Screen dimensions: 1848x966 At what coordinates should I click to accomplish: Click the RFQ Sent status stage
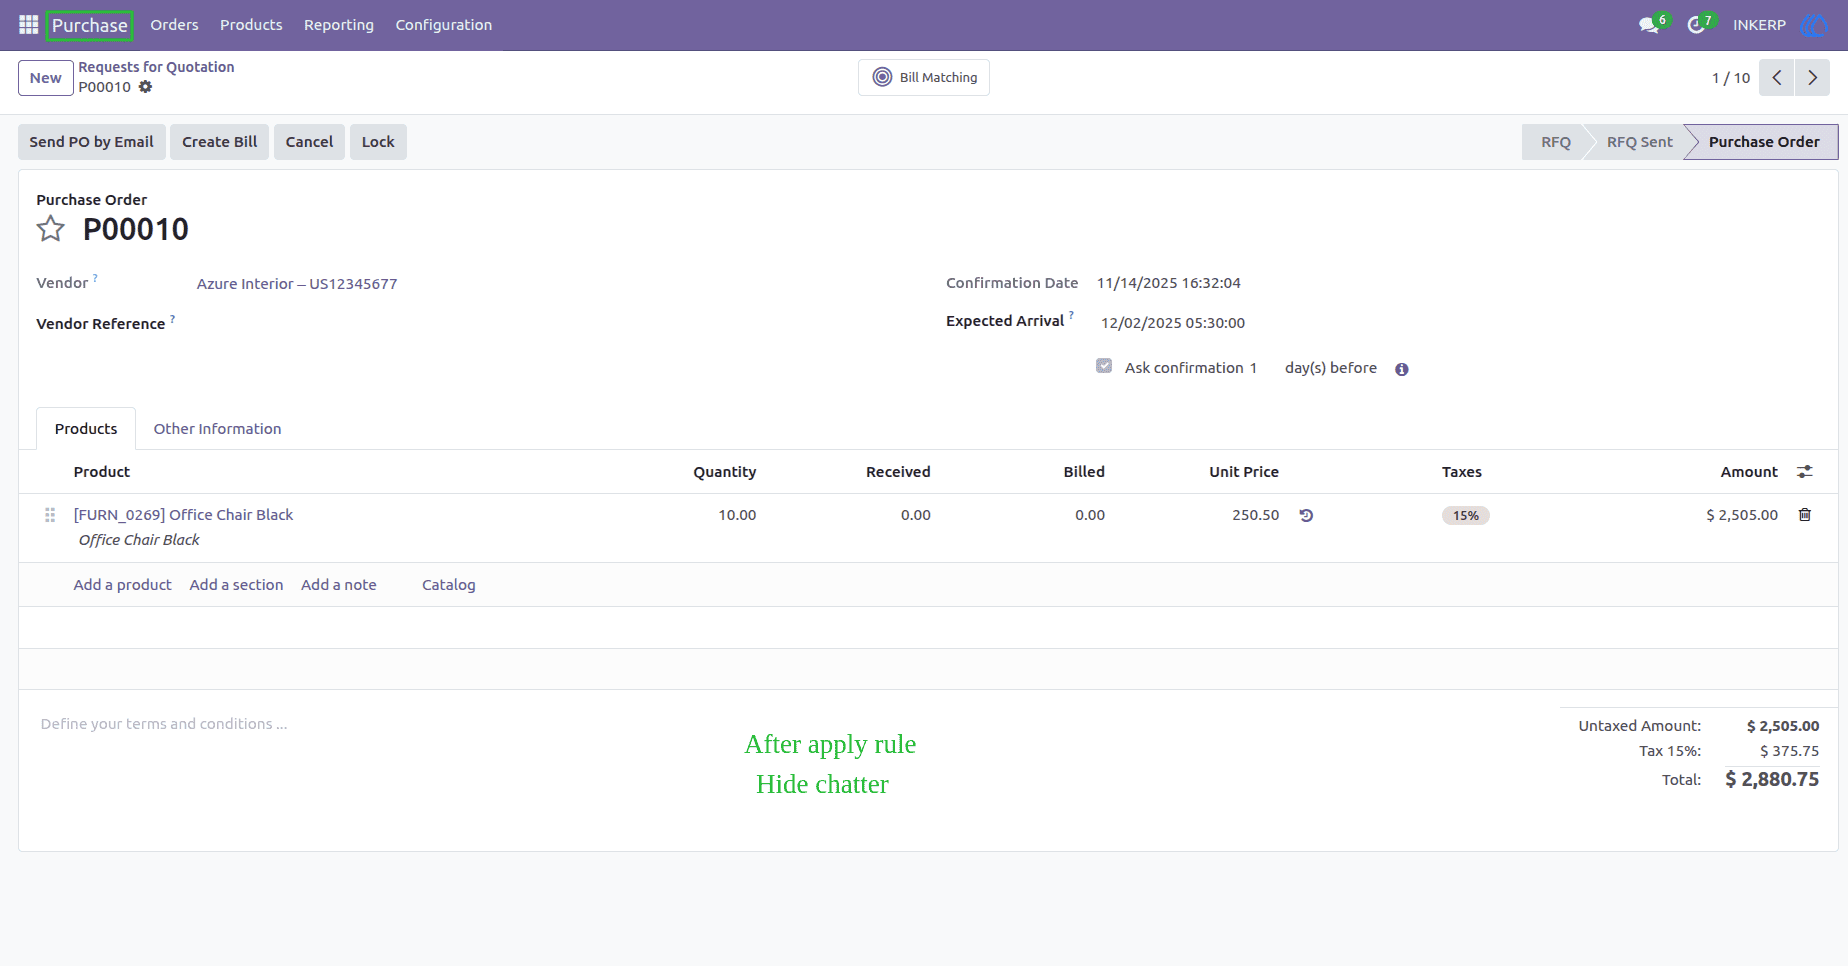tap(1640, 142)
